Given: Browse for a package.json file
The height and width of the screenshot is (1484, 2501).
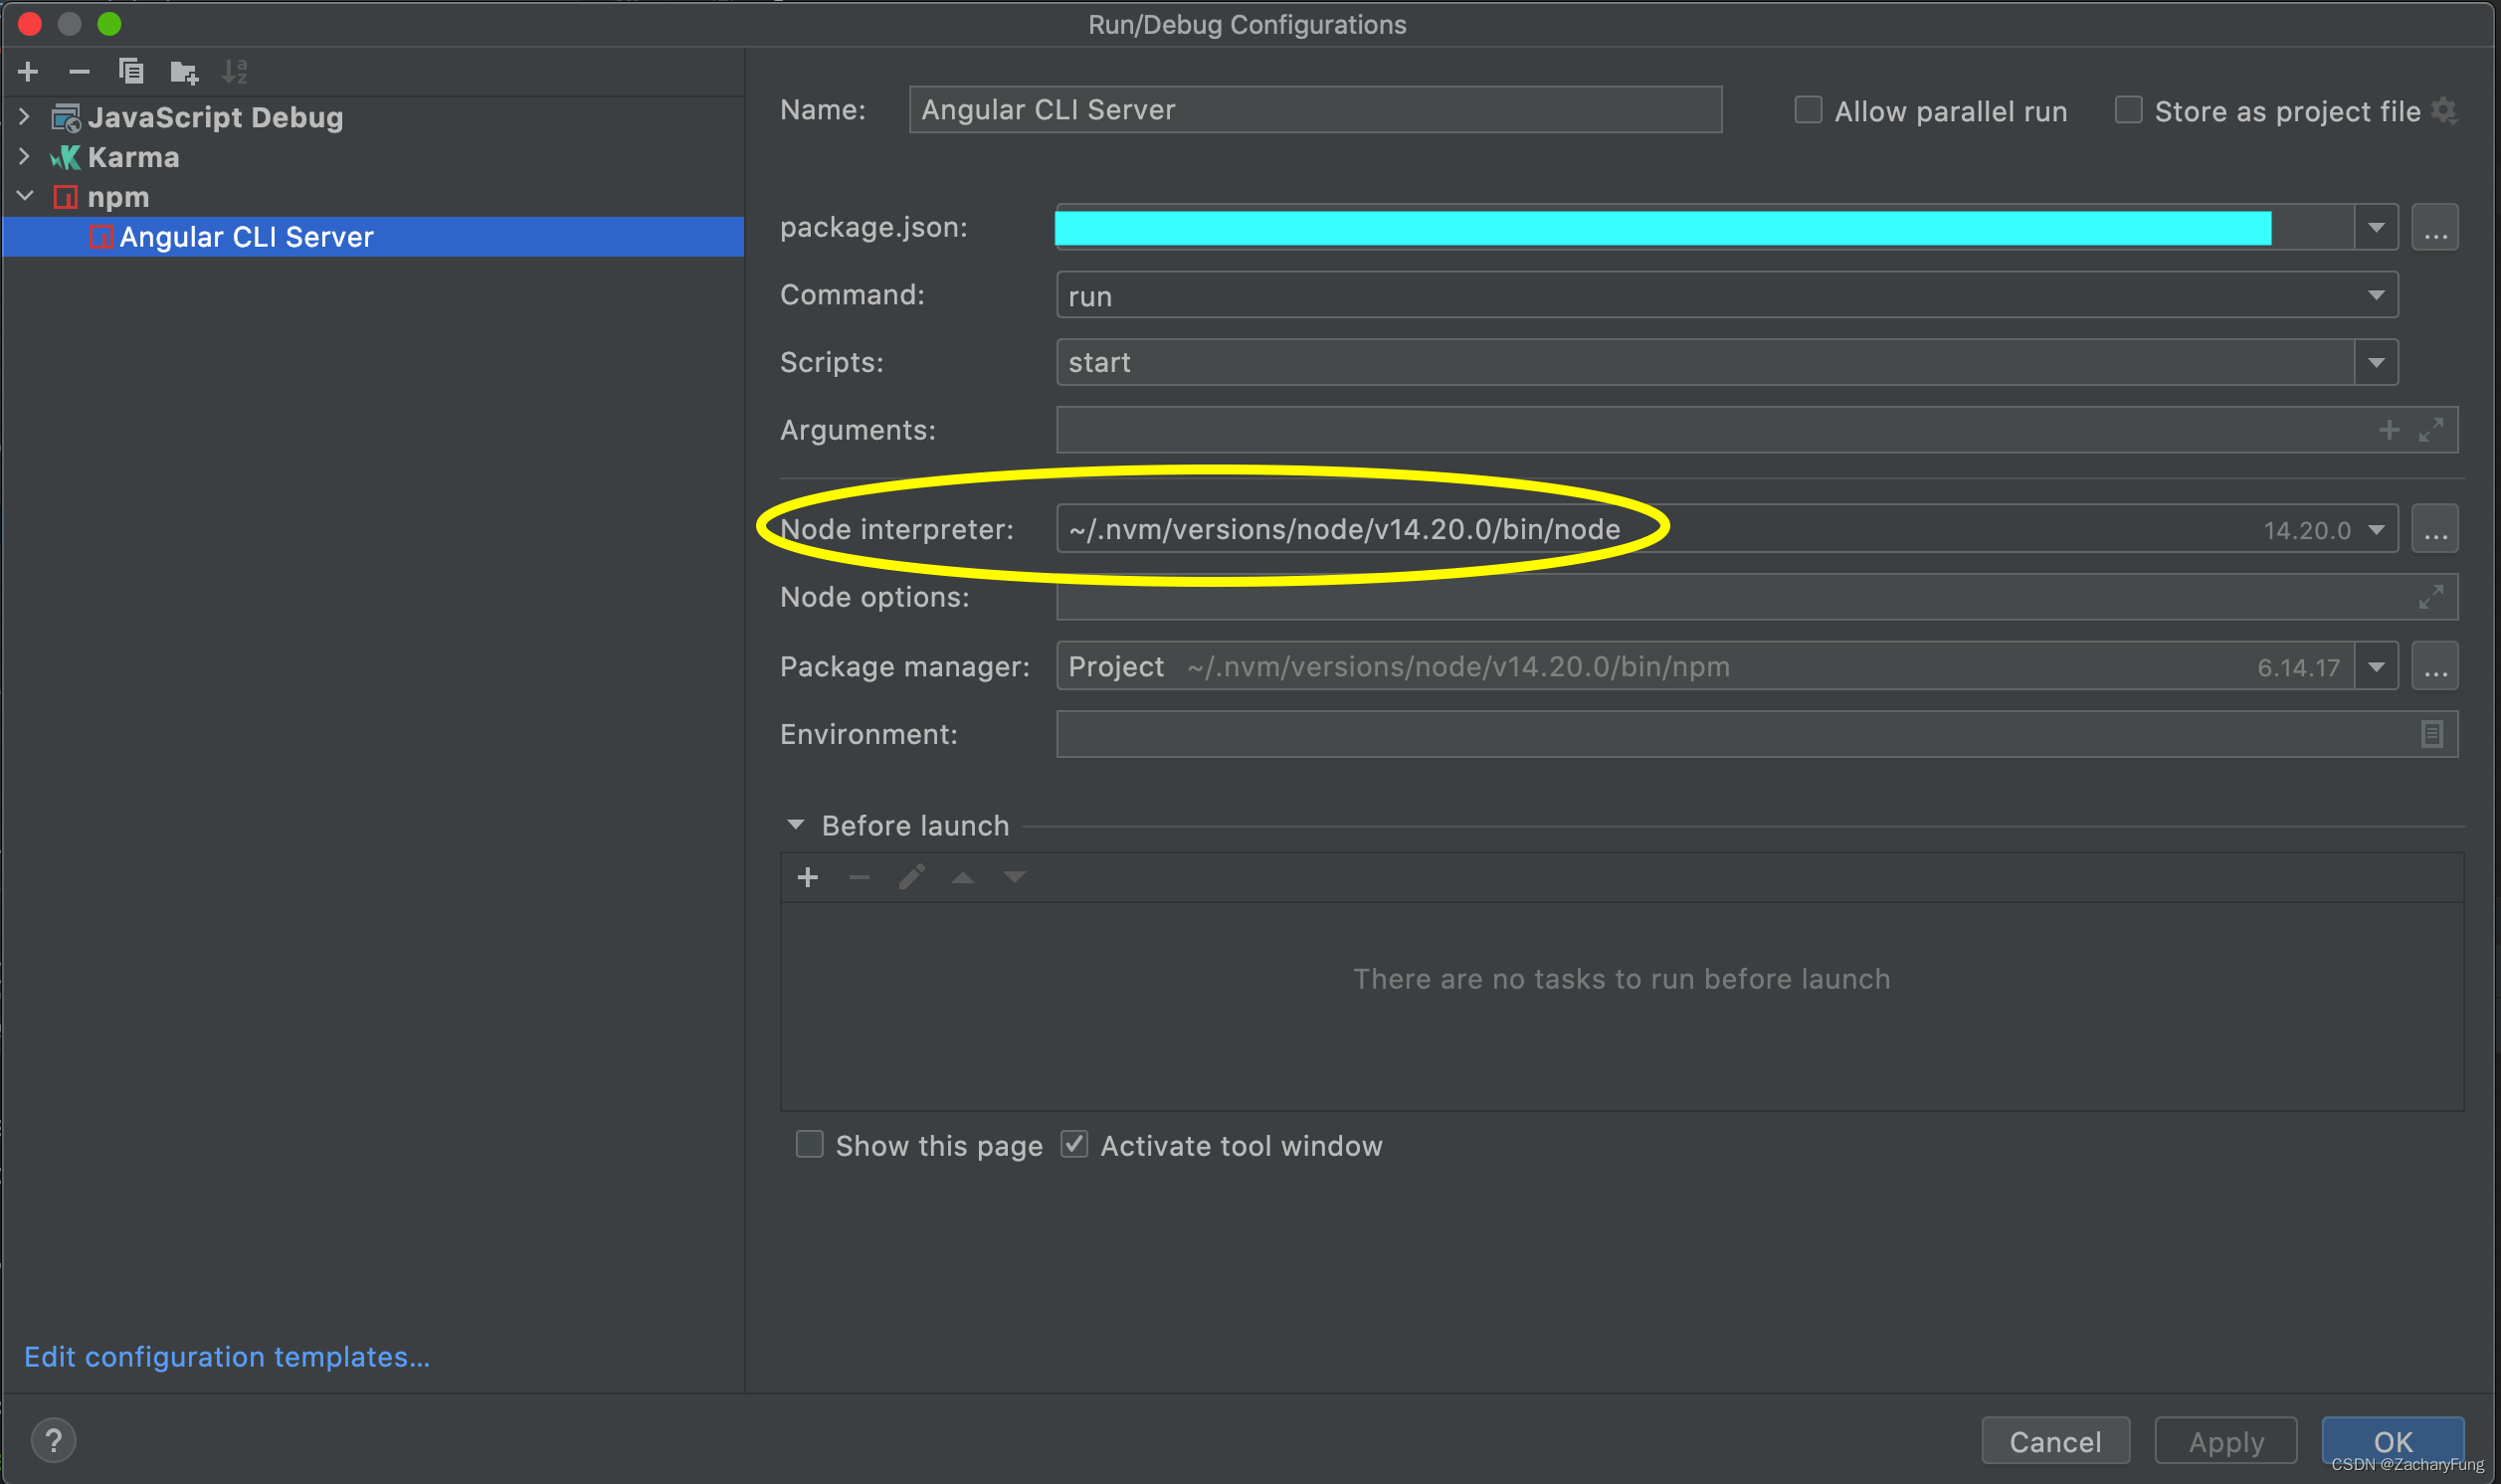Looking at the screenshot, I should [x=2435, y=228].
